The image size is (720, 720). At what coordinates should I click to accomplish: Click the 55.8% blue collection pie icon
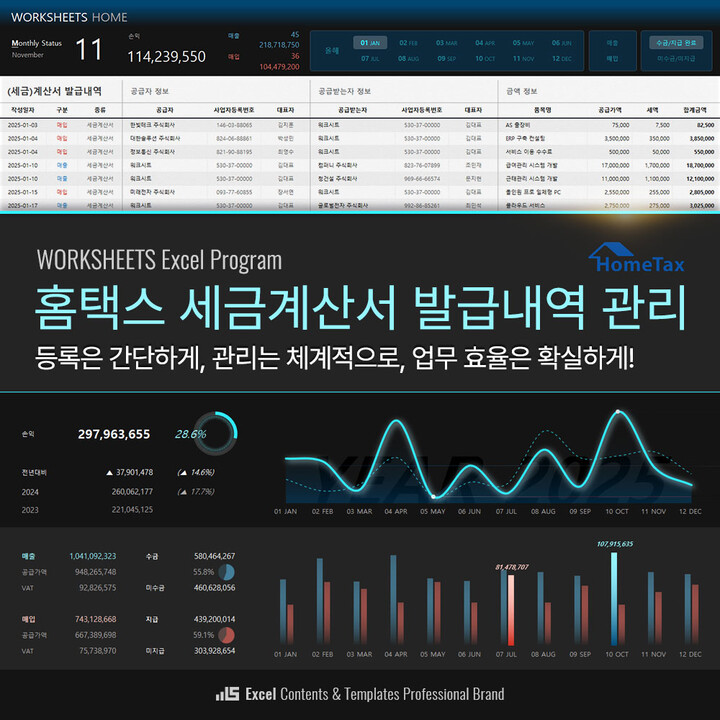(226, 572)
